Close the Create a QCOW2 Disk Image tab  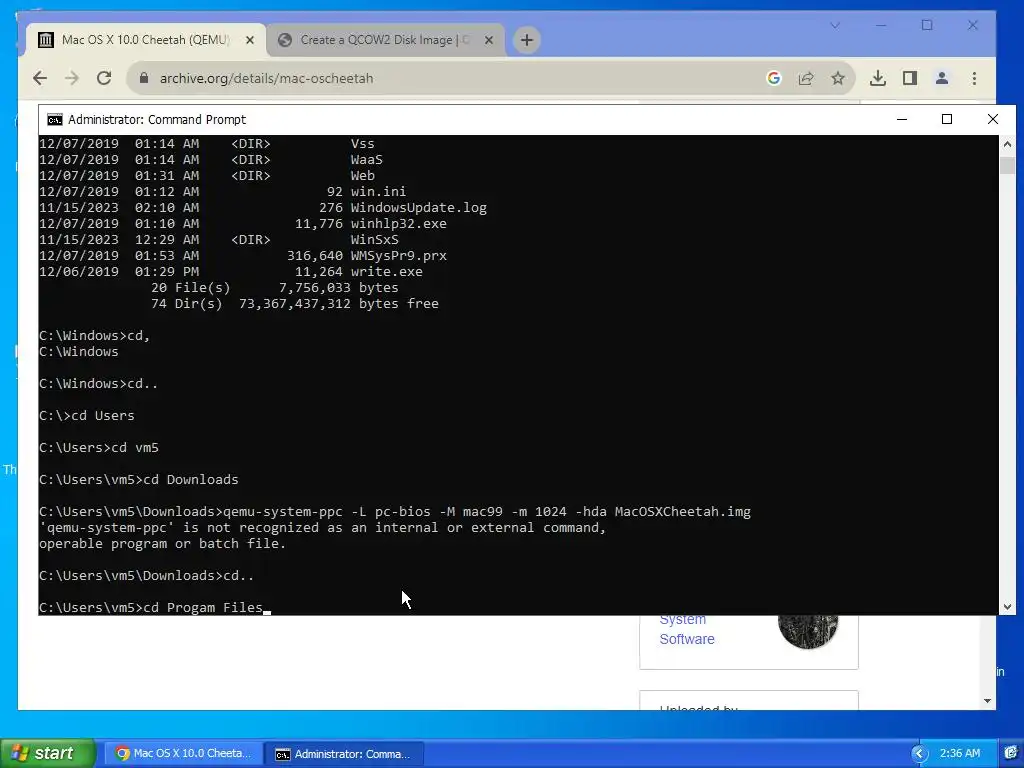(x=488, y=40)
